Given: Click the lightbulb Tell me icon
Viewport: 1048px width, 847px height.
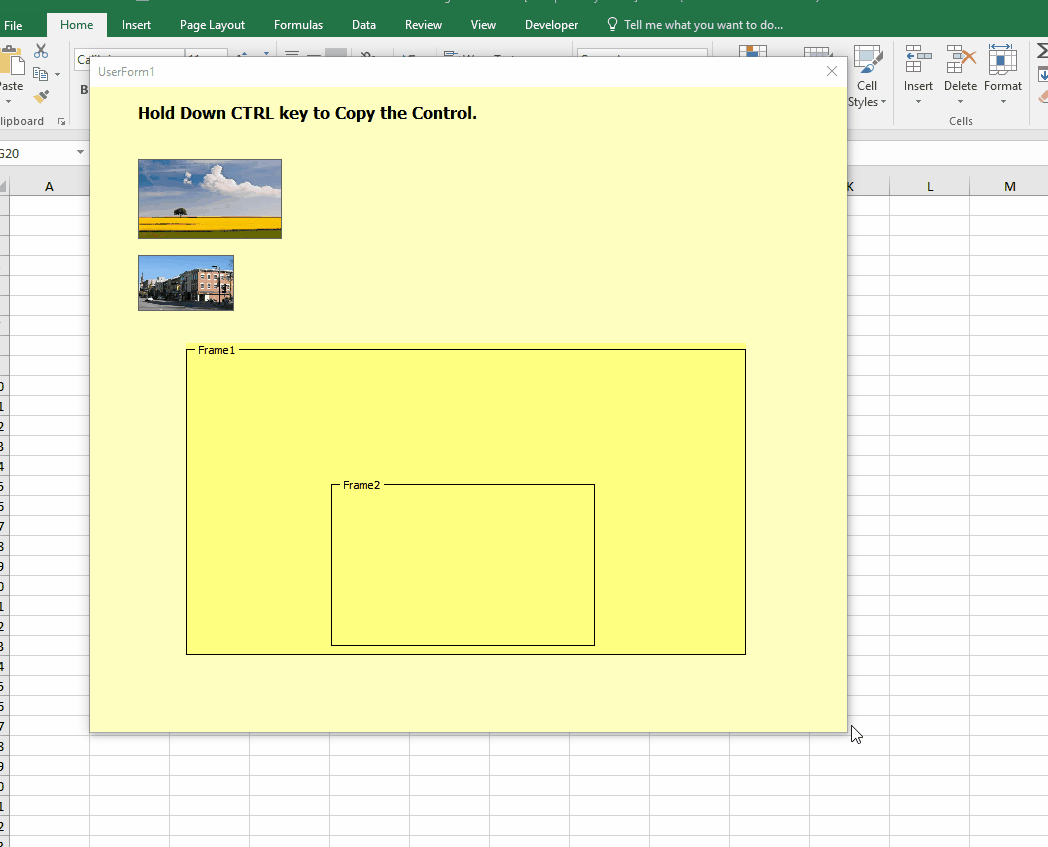Looking at the screenshot, I should 612,25.
